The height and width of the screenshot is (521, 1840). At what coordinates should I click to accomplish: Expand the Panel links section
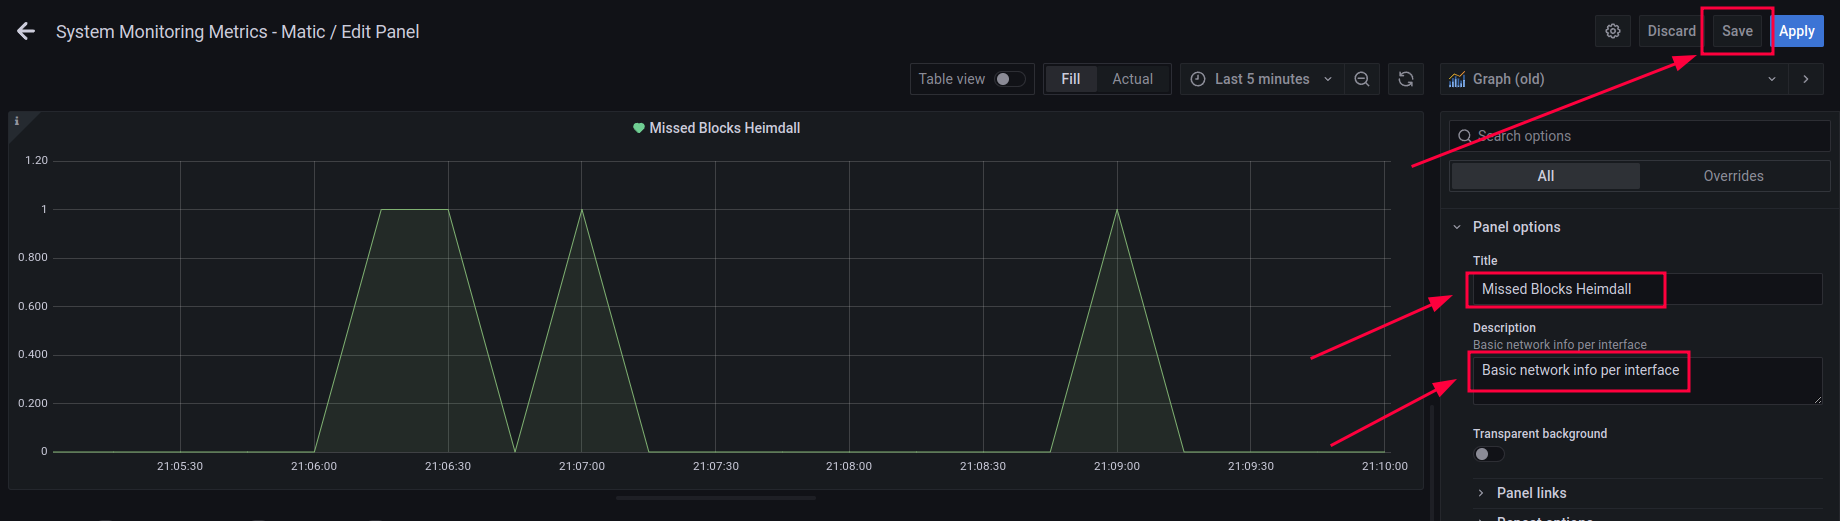(x=1531, y=493)
